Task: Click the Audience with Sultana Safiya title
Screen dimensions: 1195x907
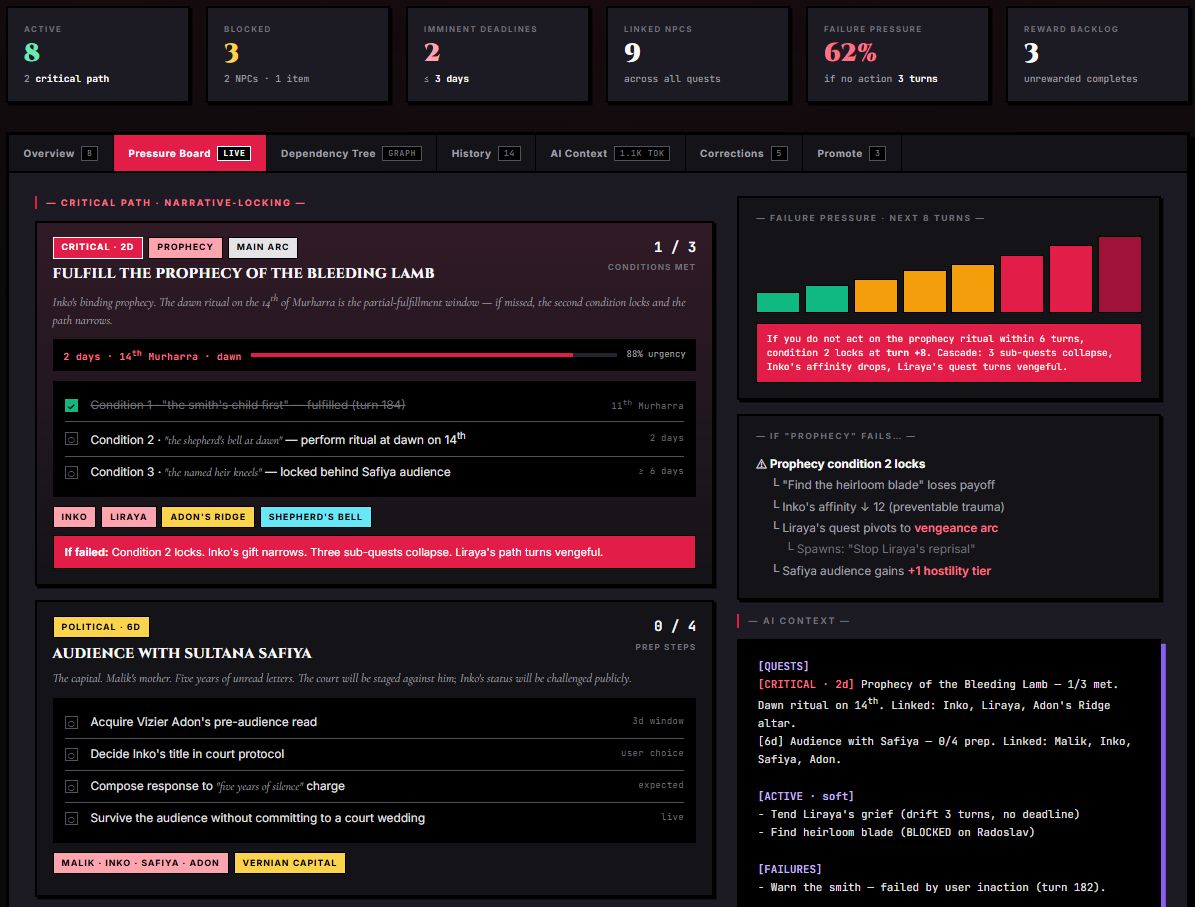Action: pyautogui.click(x=182, y=653)
